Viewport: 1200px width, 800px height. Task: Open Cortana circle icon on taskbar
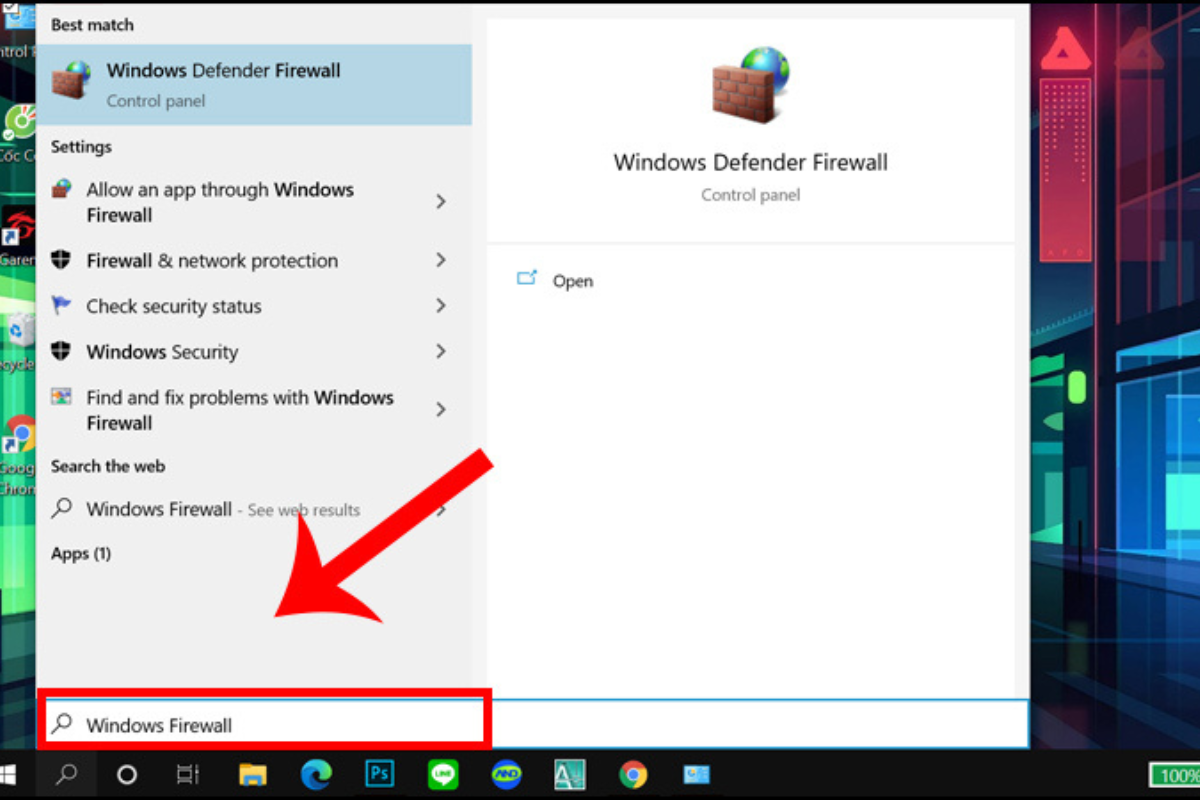point(127,775)
